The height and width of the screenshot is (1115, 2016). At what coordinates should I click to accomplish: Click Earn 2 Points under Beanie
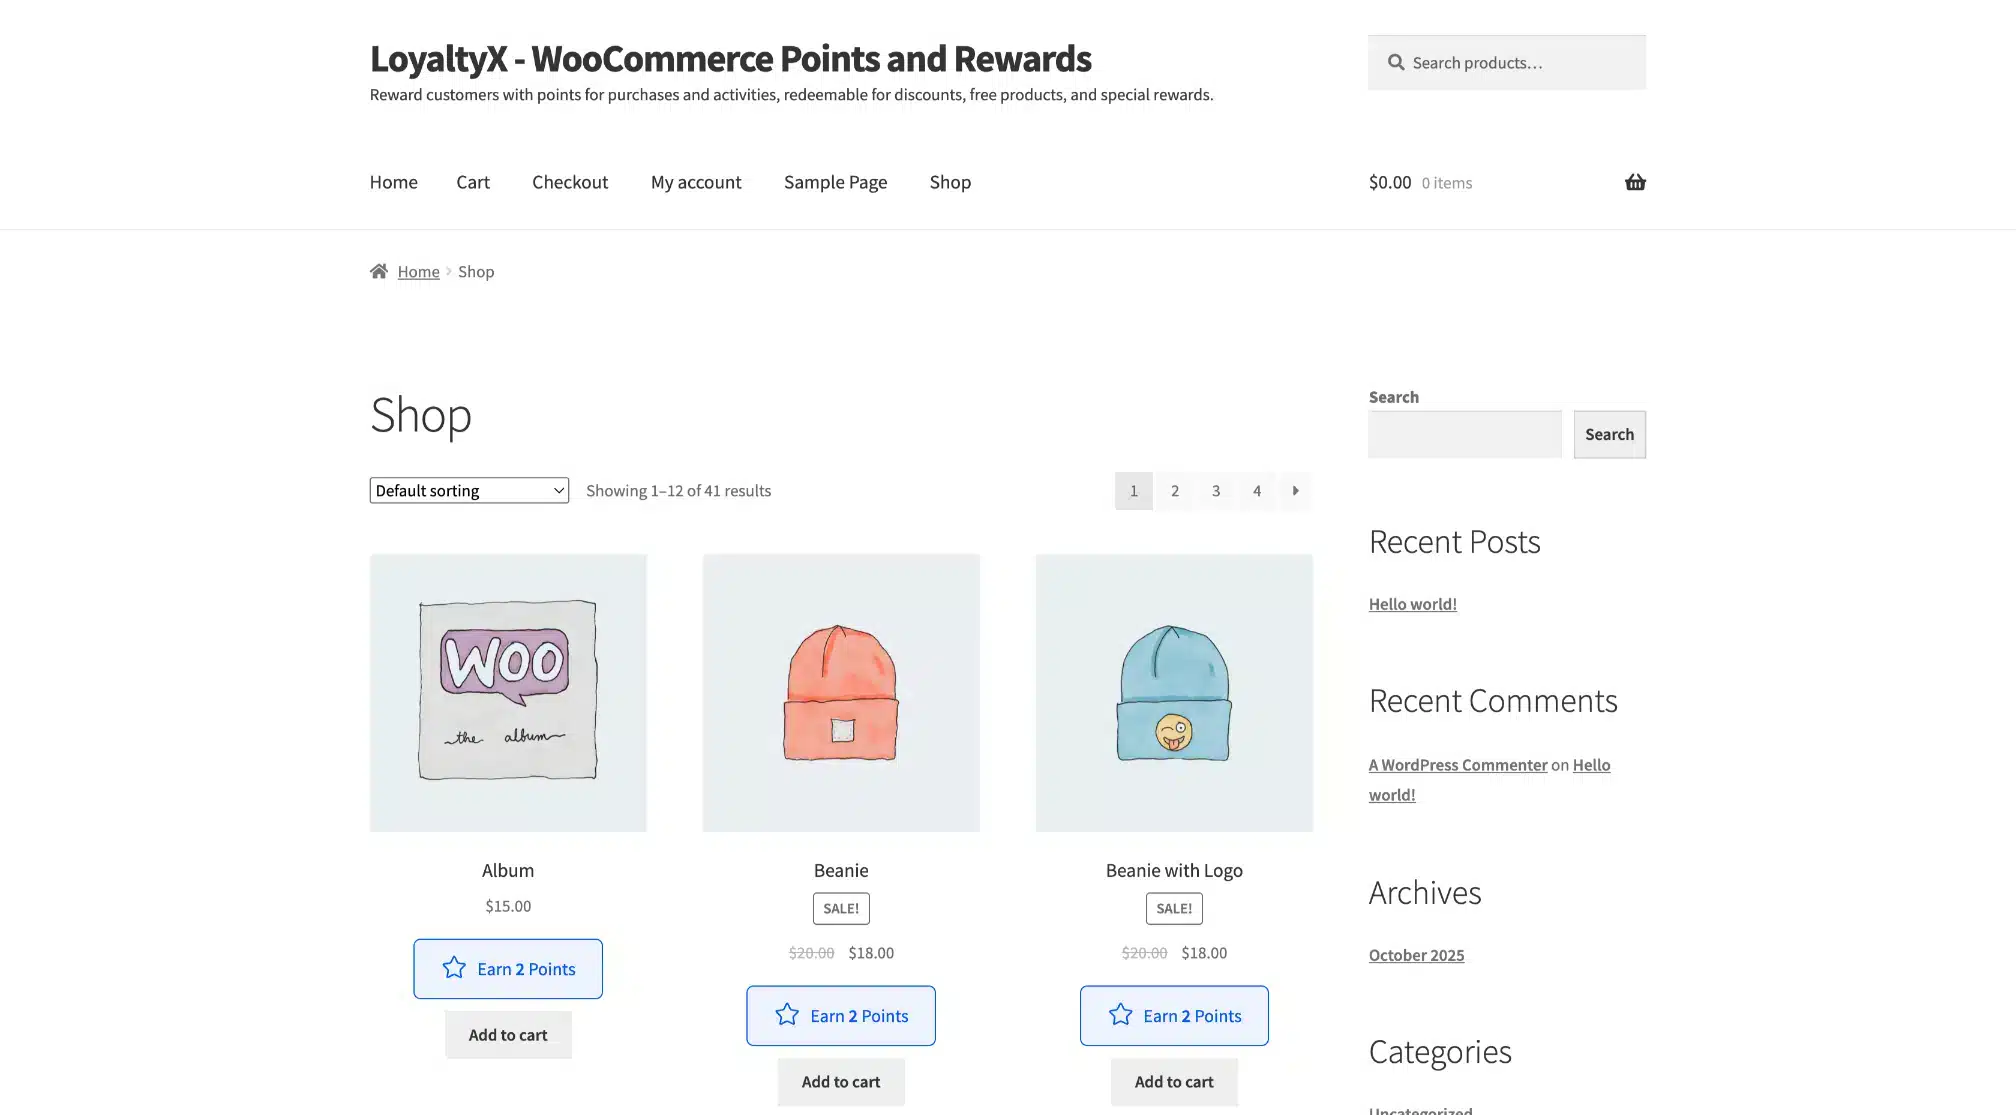pyautogui.click(x=841, y=1015)
